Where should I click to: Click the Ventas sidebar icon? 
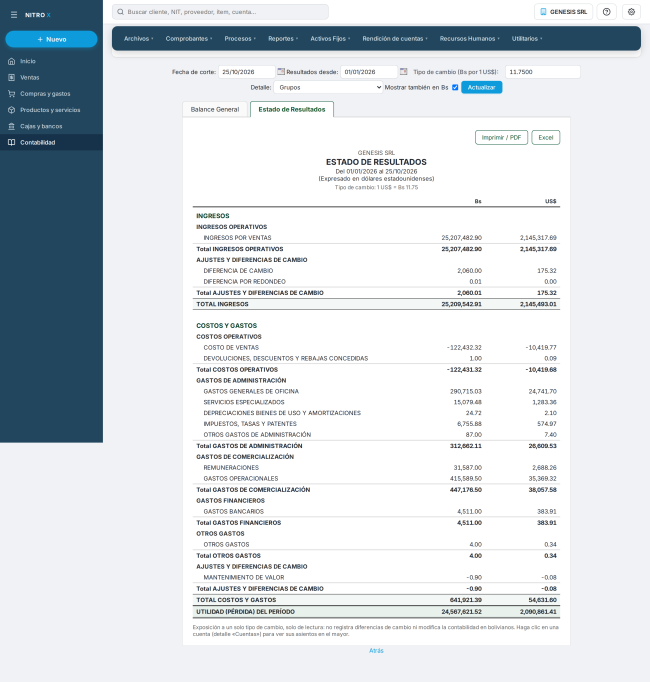12,77
